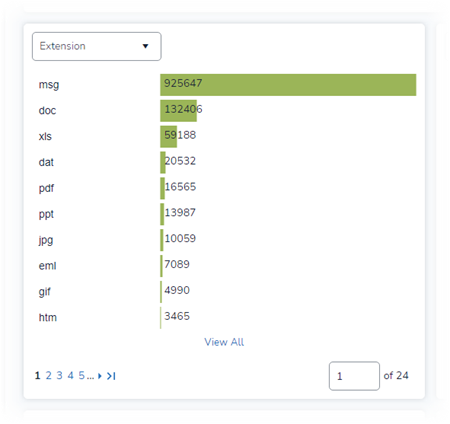Select the doc bar with 132406
The image size is (450, 424).
point(178,111)
